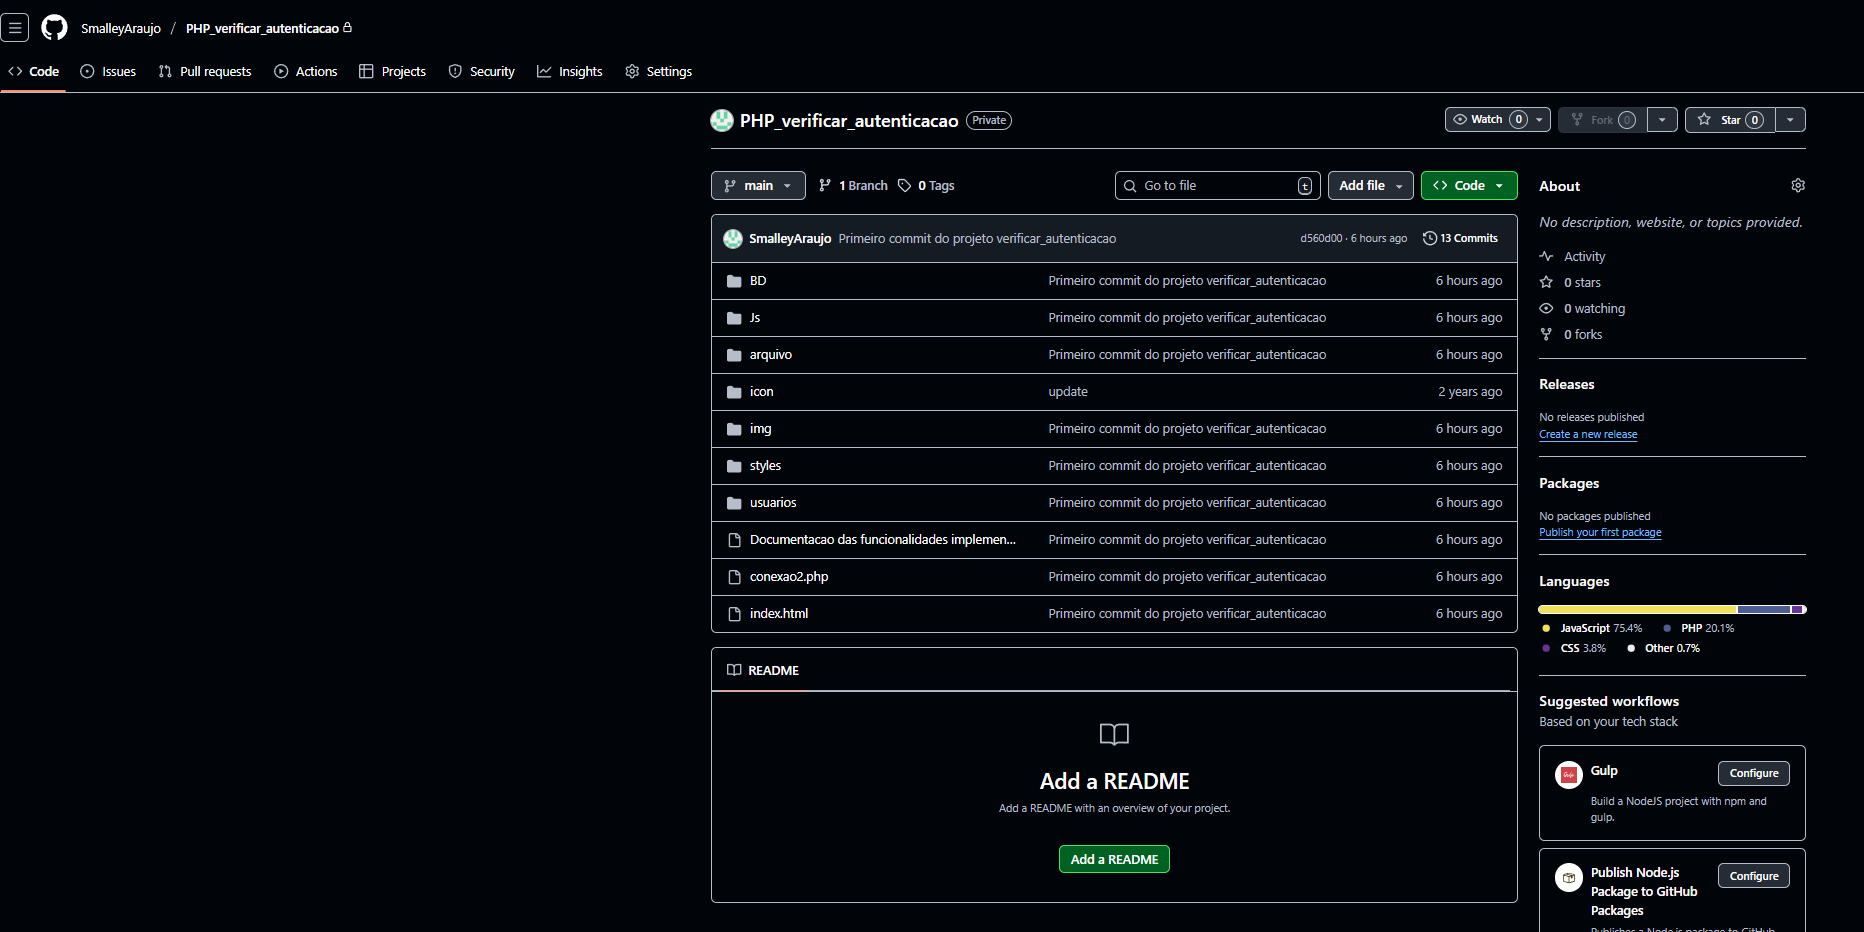Open Create a new release link
The image size is (1864, 932).
click(1588, 435)
